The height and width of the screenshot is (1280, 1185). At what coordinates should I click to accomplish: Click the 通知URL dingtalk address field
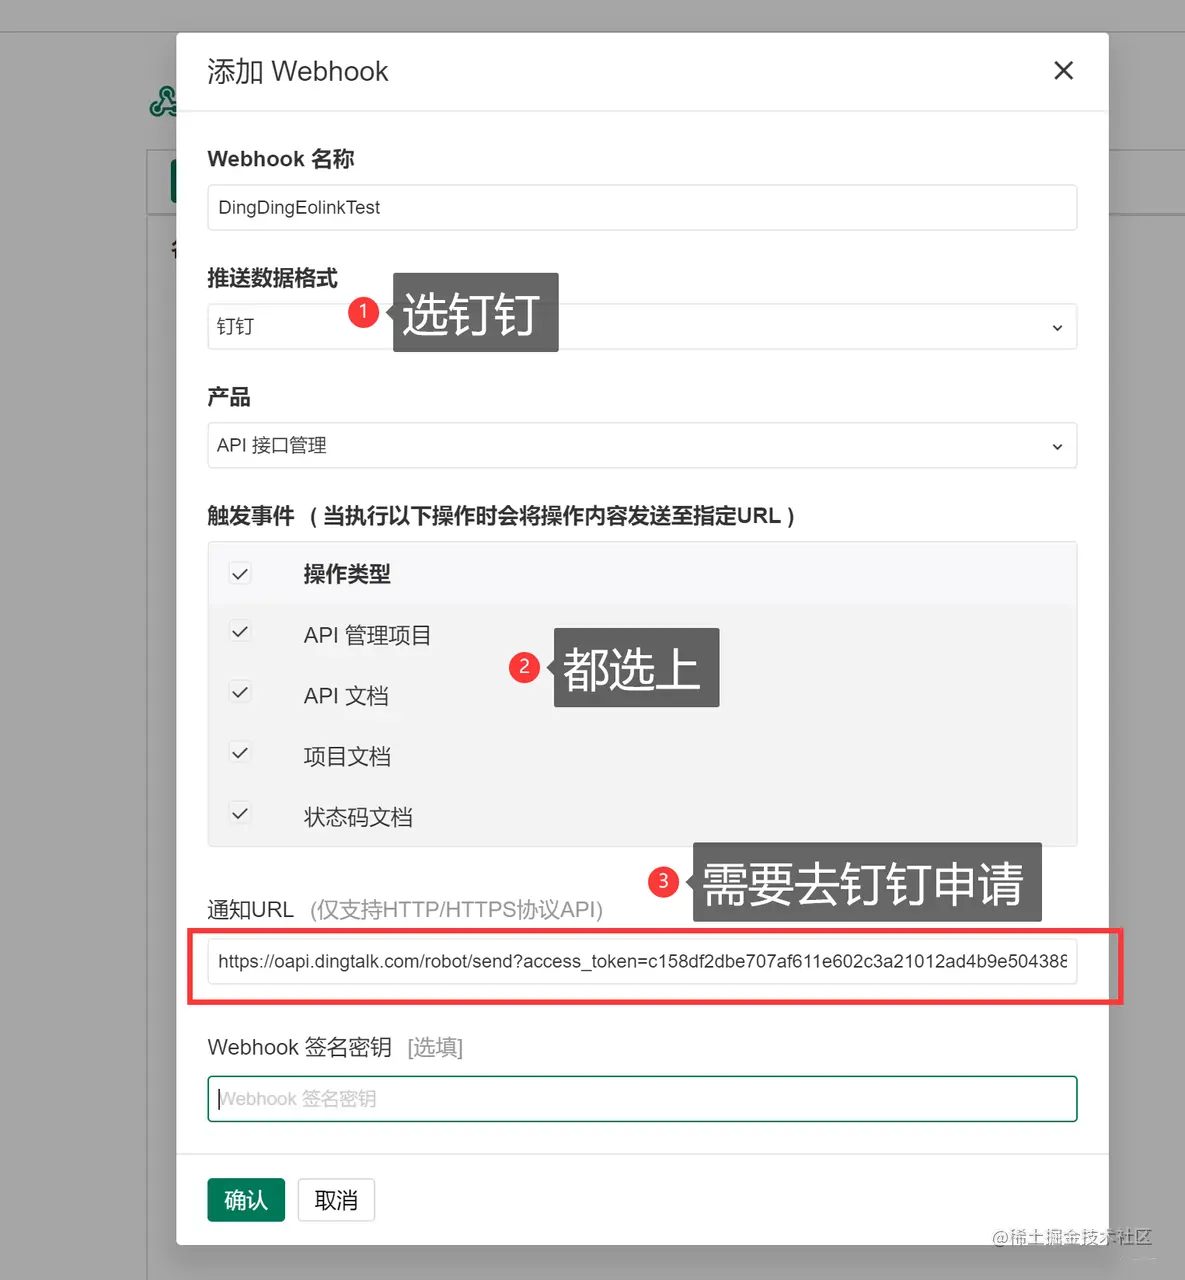[x=642, y=961]
